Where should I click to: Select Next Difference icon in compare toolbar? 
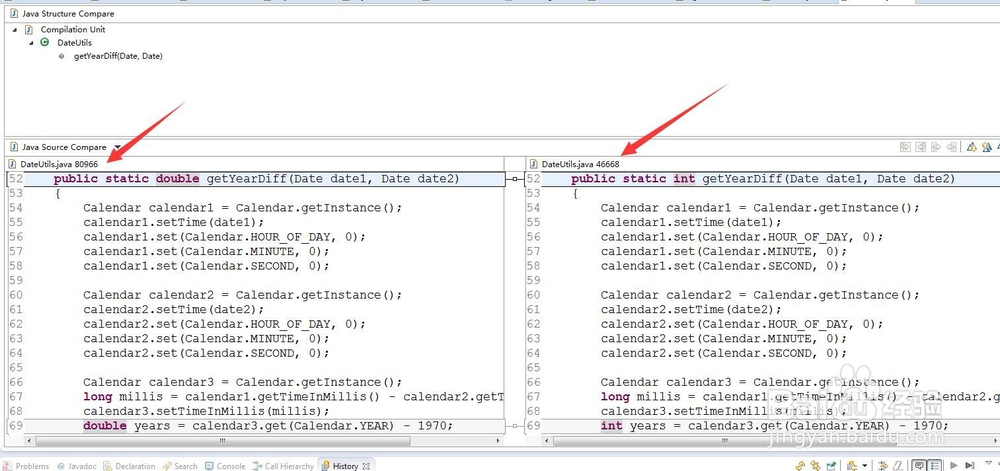[971, 147]
